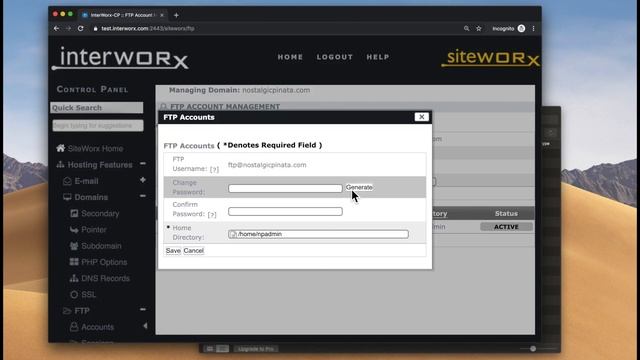
Task: Click the SiteWorx logo
Action: 490,58
